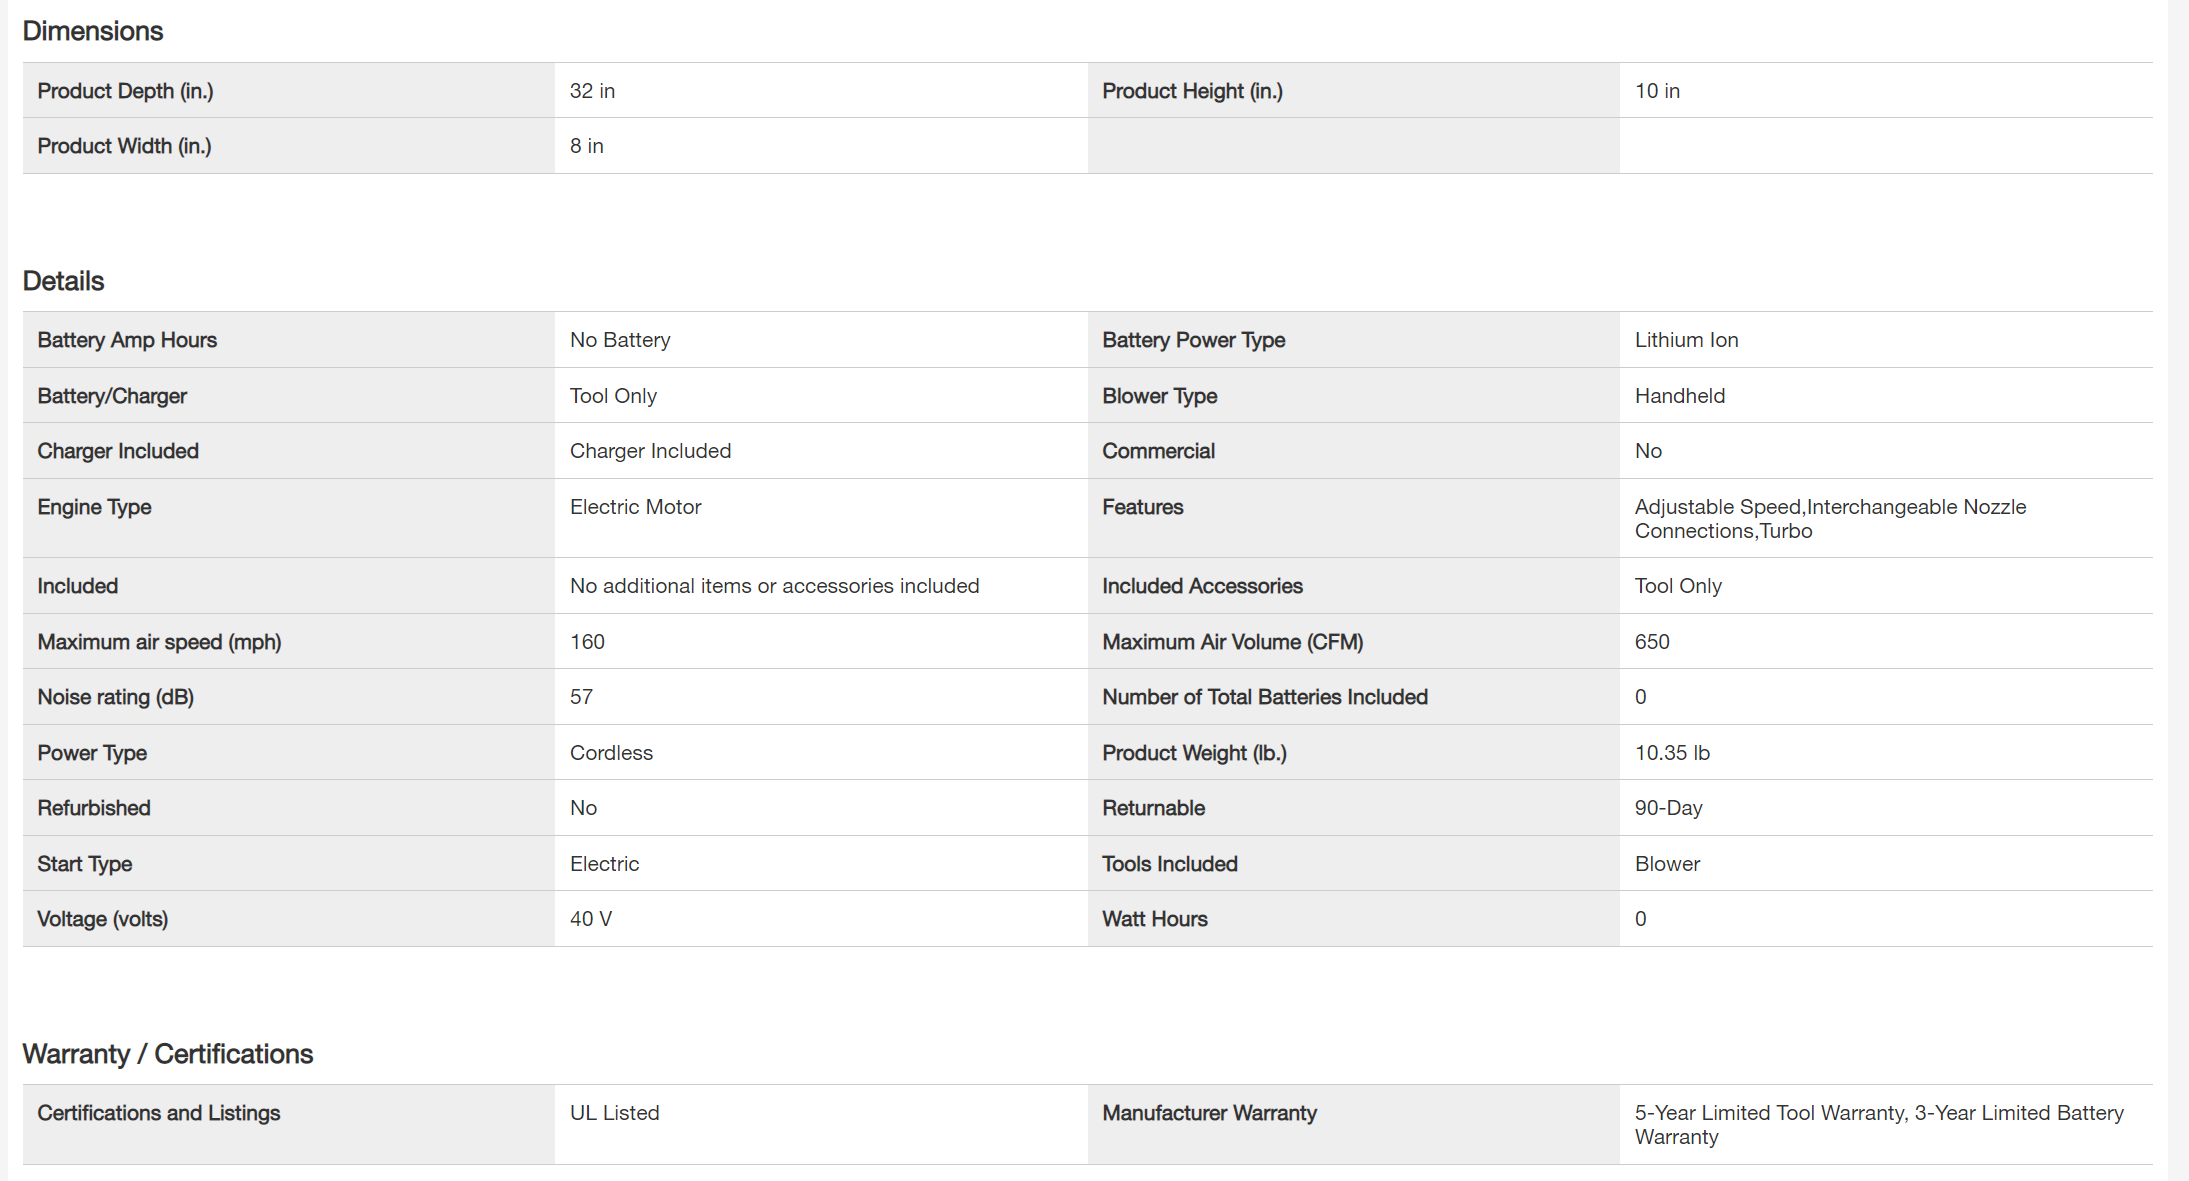Viewport: 2189px width, 1181px height.
Task: Click the Maximum Air Volume (CFM) label
Action: point(1232,642)
